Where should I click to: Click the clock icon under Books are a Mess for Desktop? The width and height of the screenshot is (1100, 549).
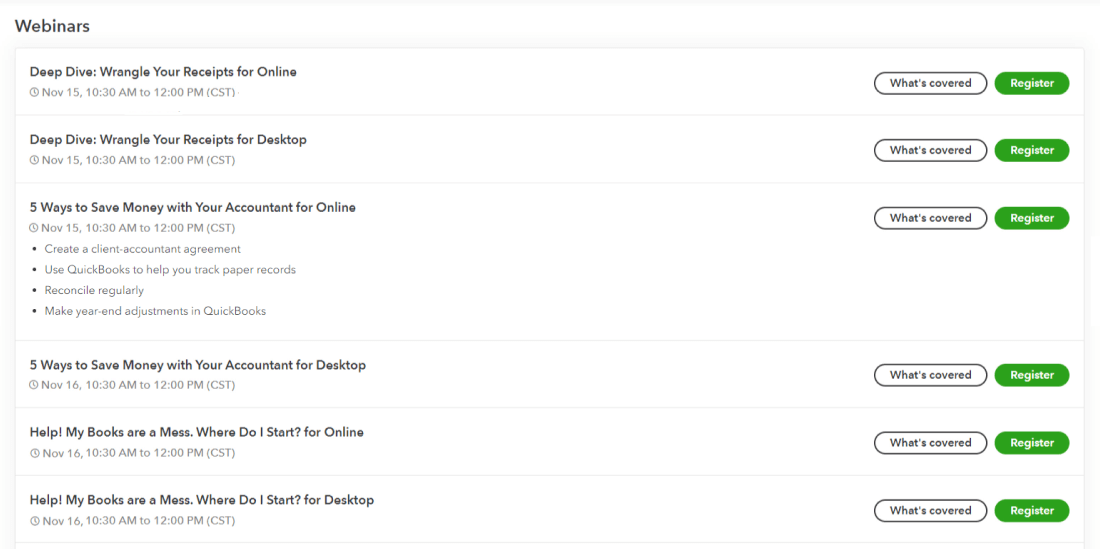tap(34, 521)
